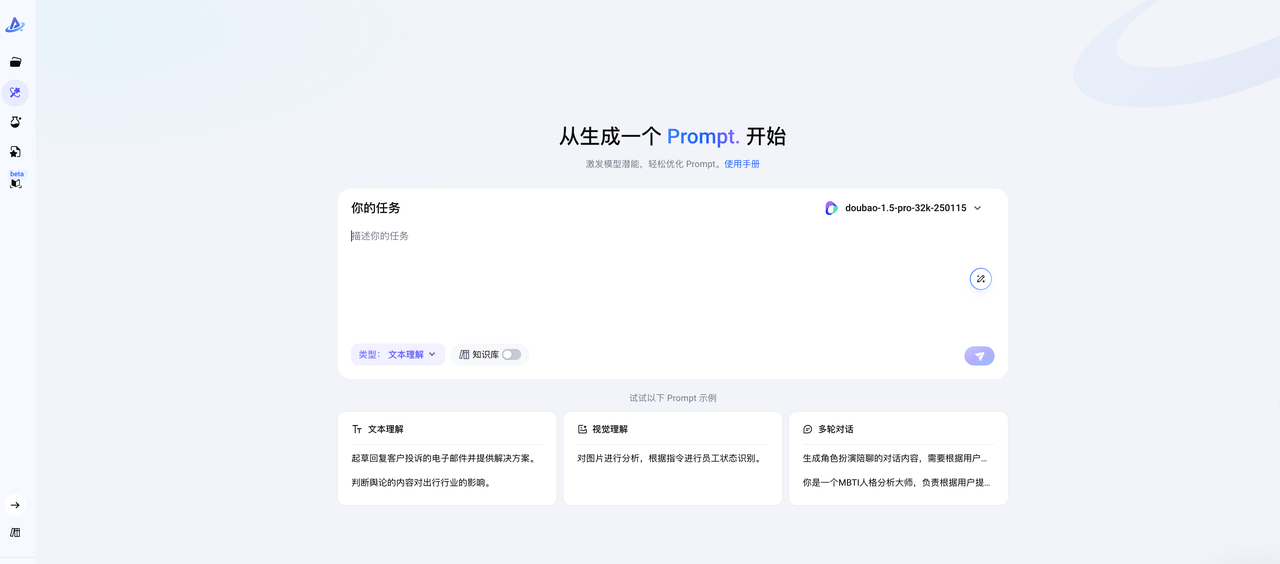Click the 多轮对话 card heading

[836, 429]
